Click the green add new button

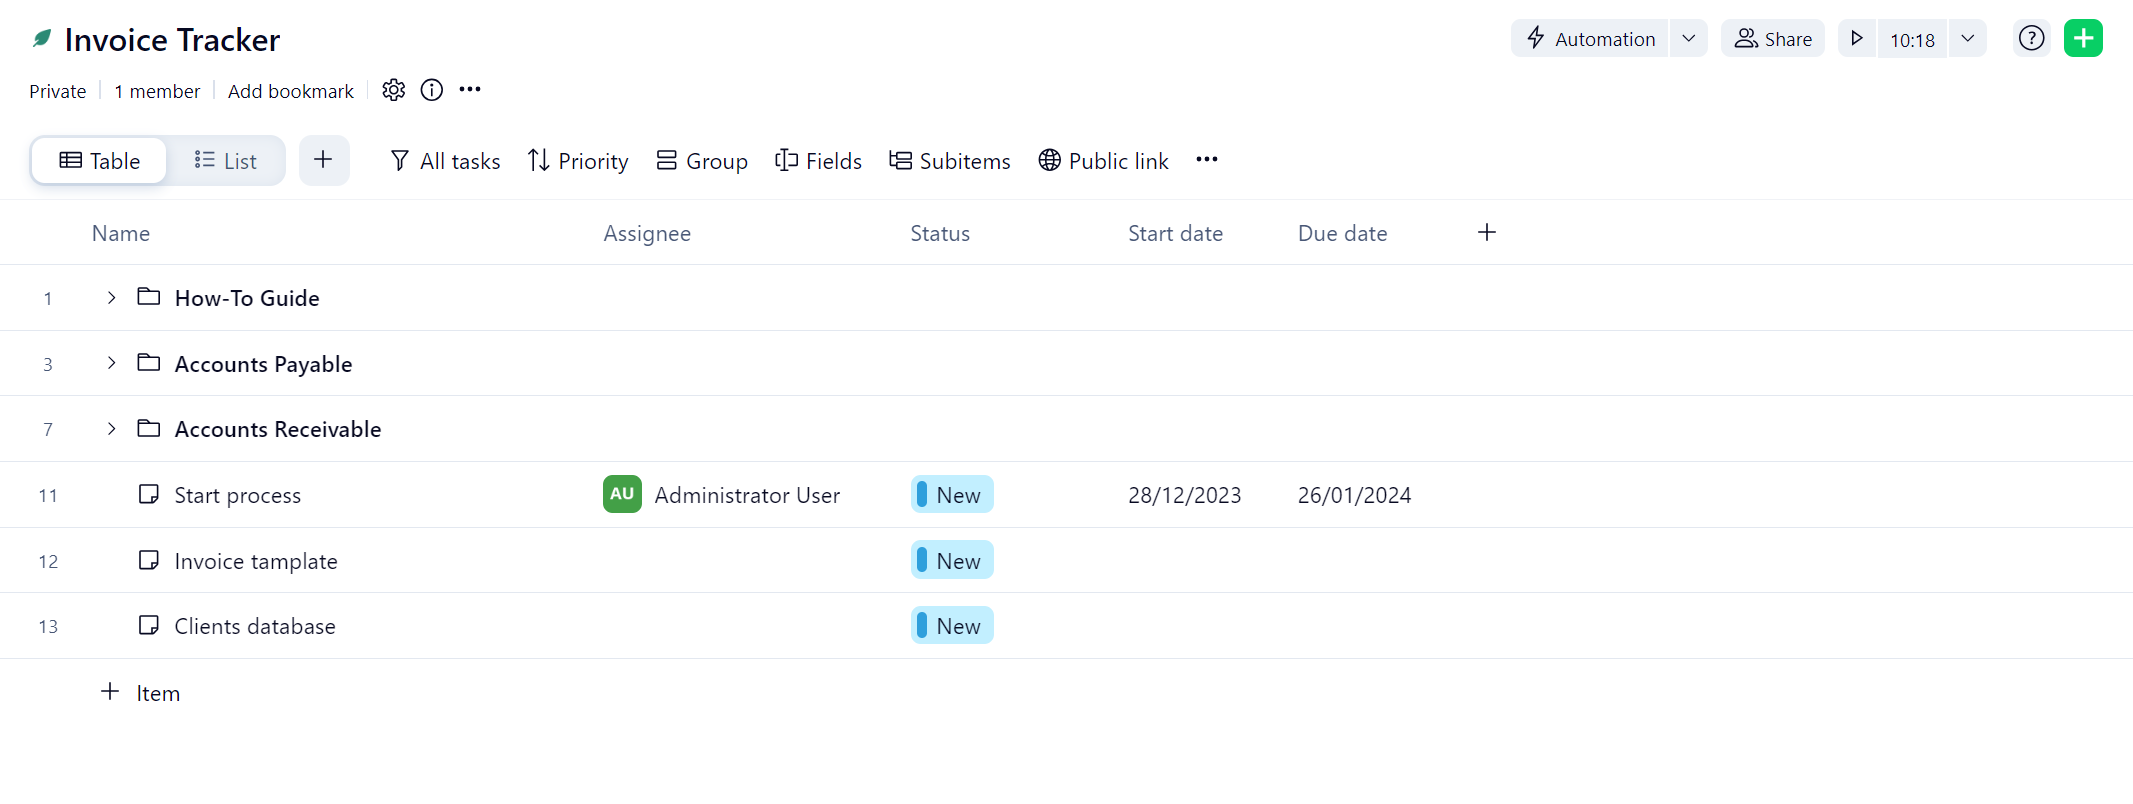pyautogui.click(x=2083, y=39)
